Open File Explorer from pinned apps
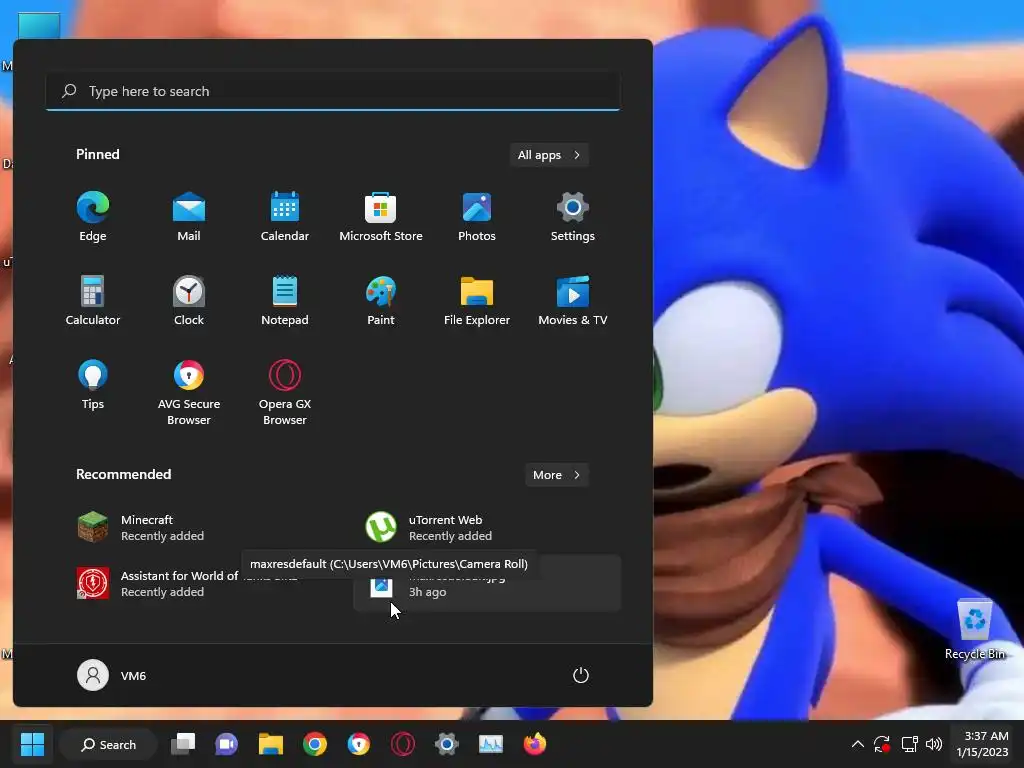This screenshot has height=768, width=1024. point(477,300)
